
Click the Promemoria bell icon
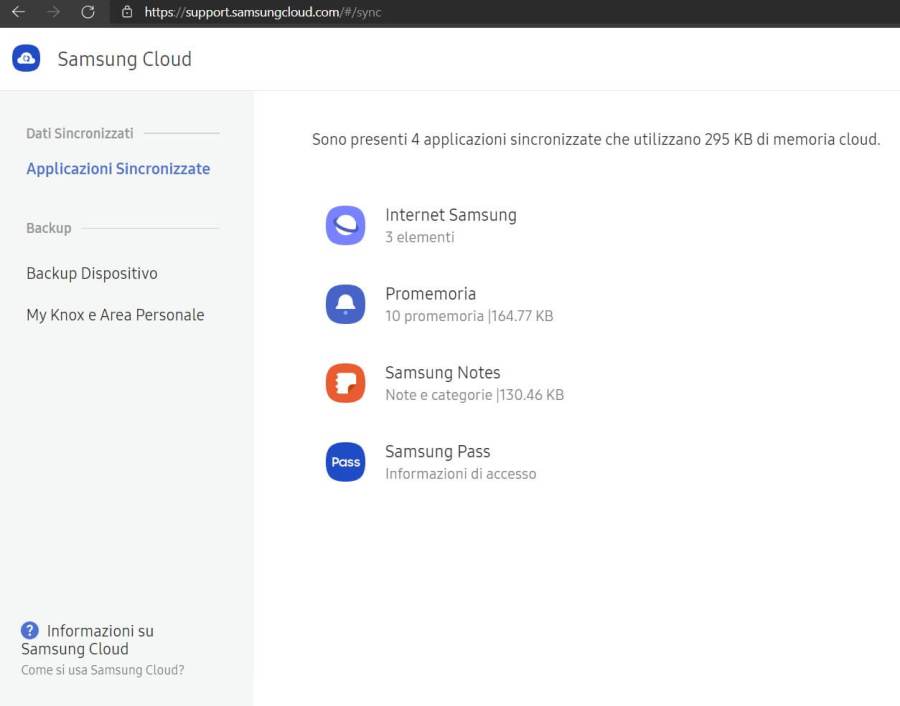coord(345,304)
